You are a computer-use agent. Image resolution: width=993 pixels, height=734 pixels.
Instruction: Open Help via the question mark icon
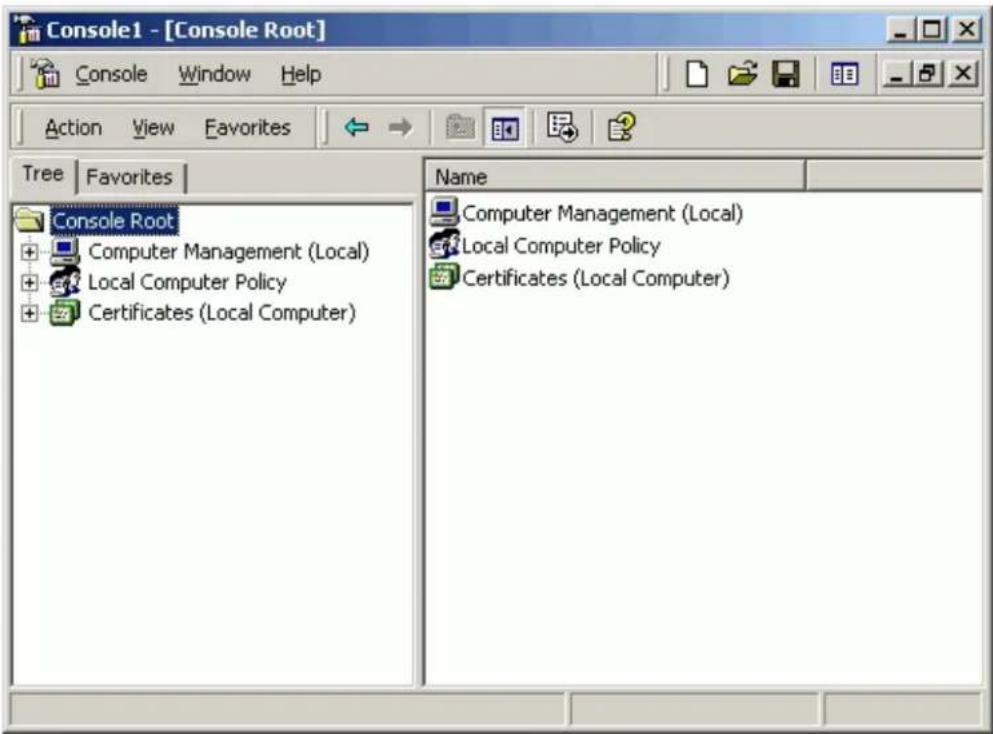click(x=621, y=127)
